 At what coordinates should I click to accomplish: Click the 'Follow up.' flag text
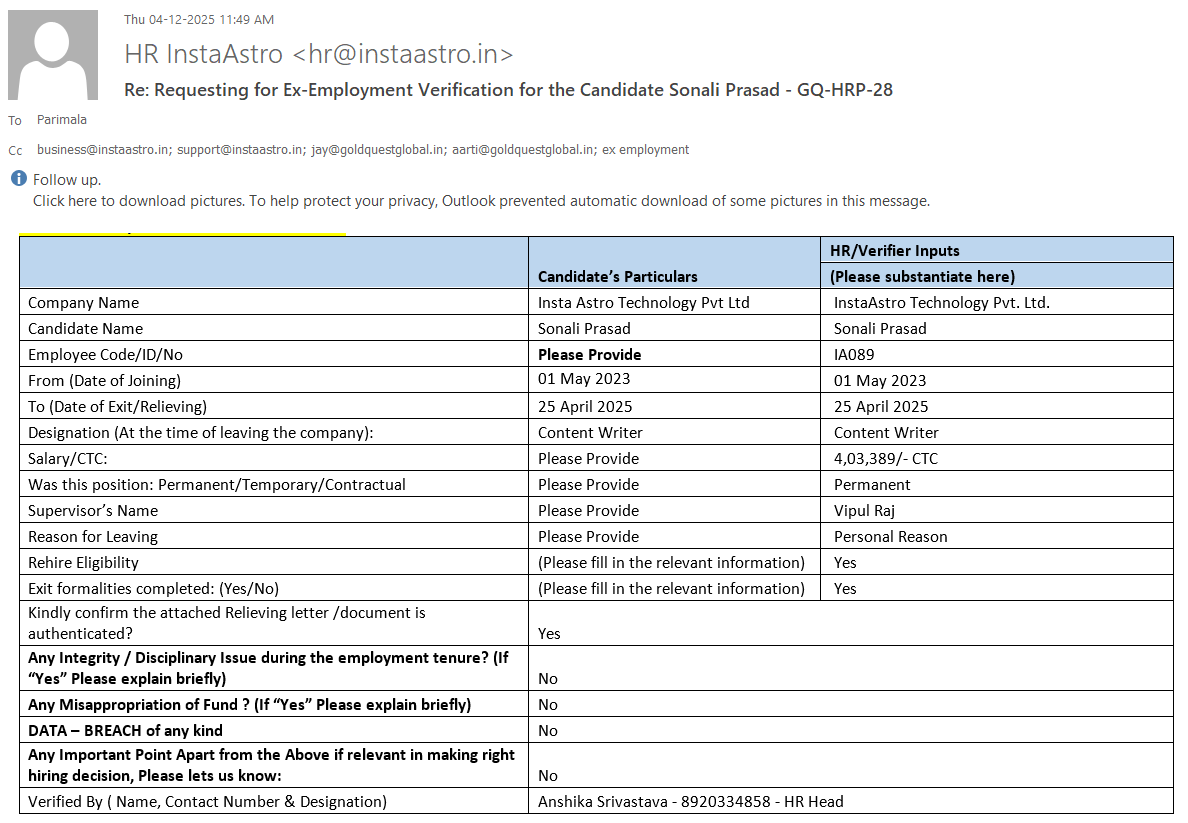pyautogui.click(x=67, y=180)
